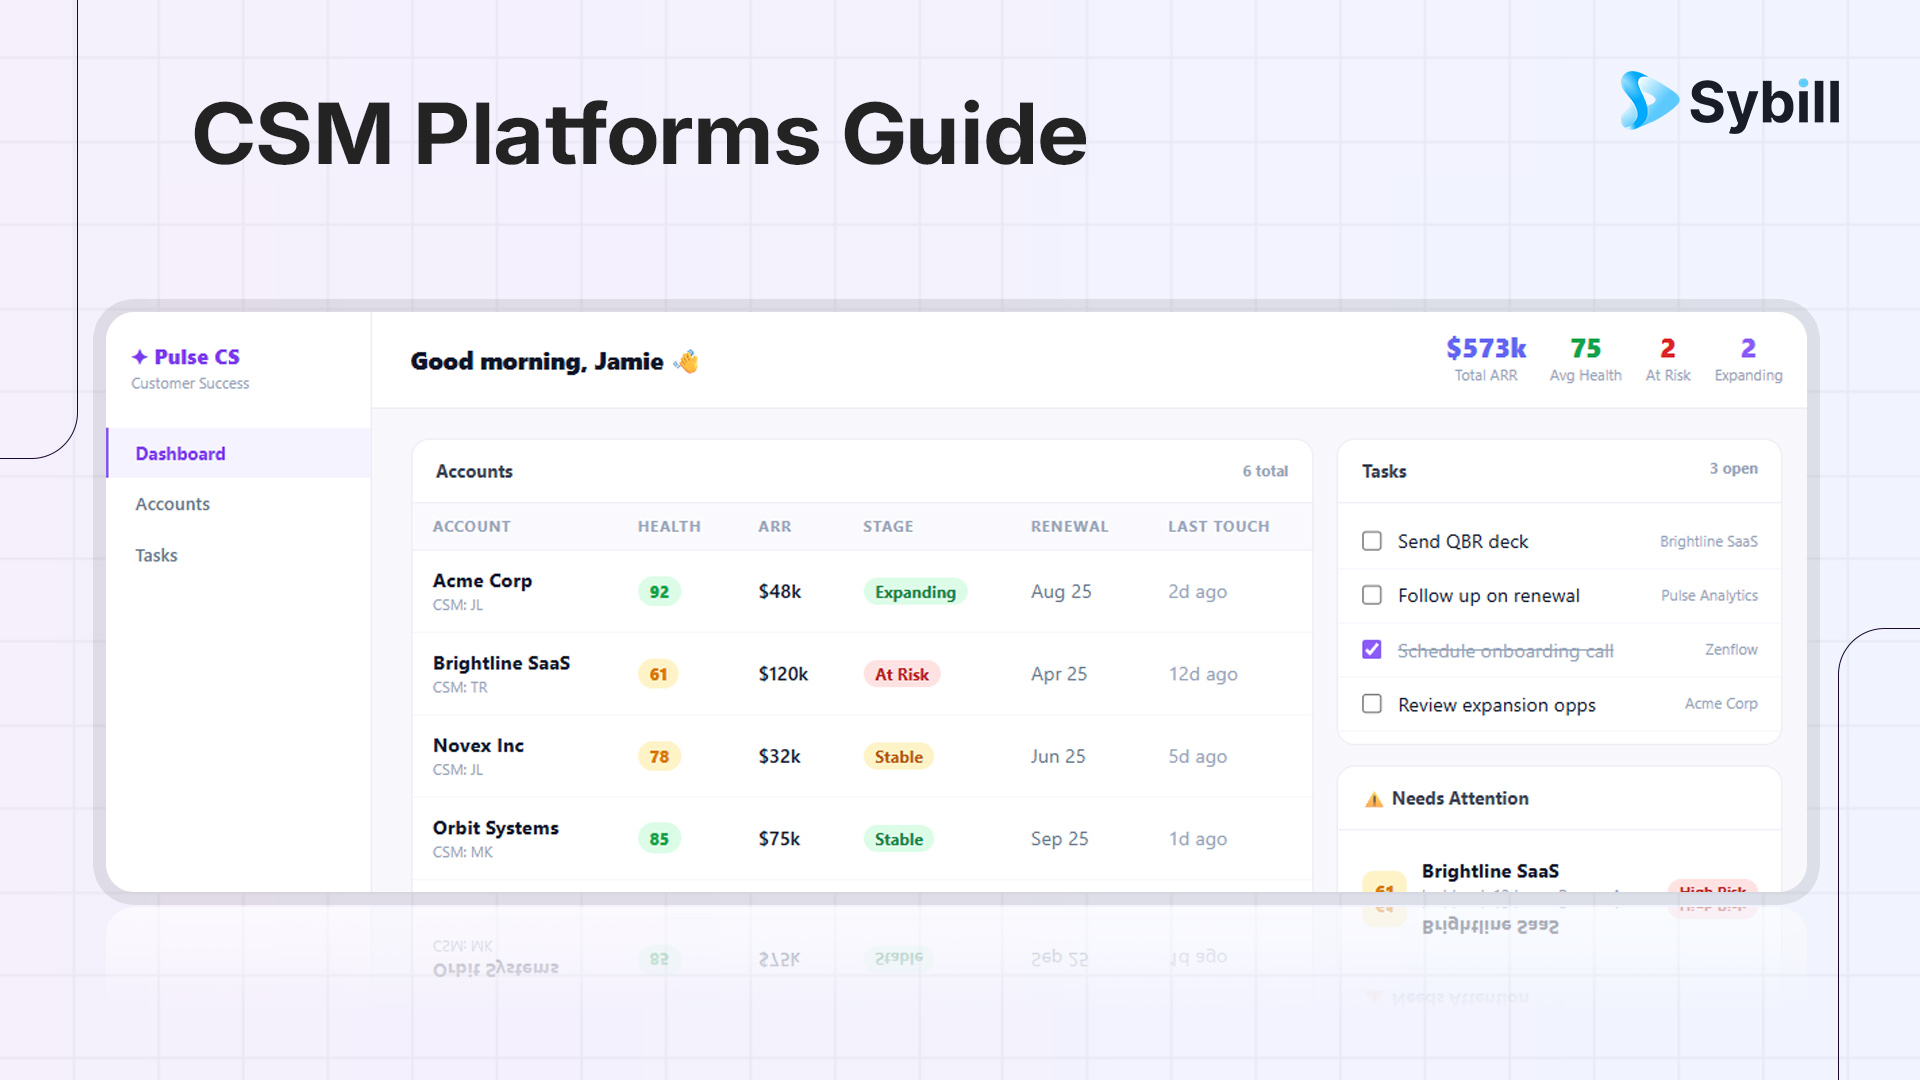Click the Needs Attention panel heading

1460,799
